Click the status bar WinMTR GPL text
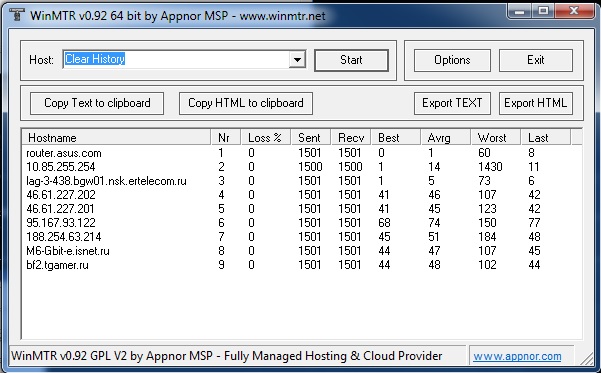This screenshot has height=373, width=601. (227, 356)
